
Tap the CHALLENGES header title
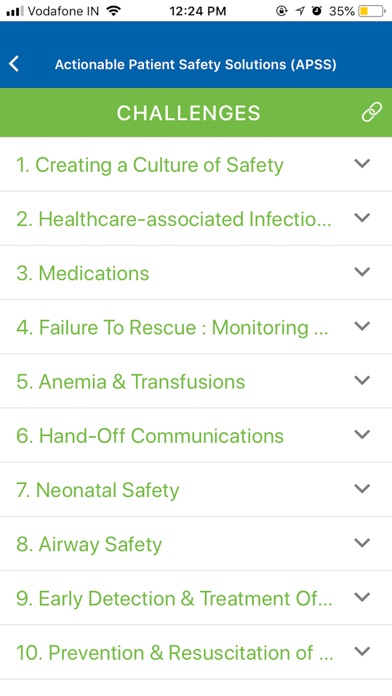(189, 113)
